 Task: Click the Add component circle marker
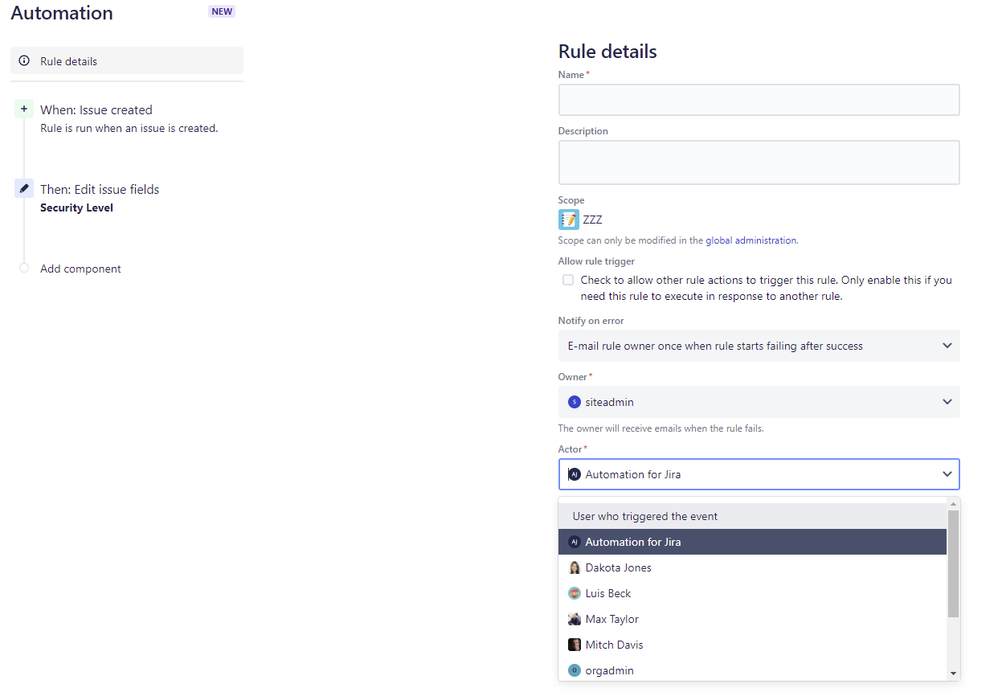pyautogui.click(x=24, y=268)
